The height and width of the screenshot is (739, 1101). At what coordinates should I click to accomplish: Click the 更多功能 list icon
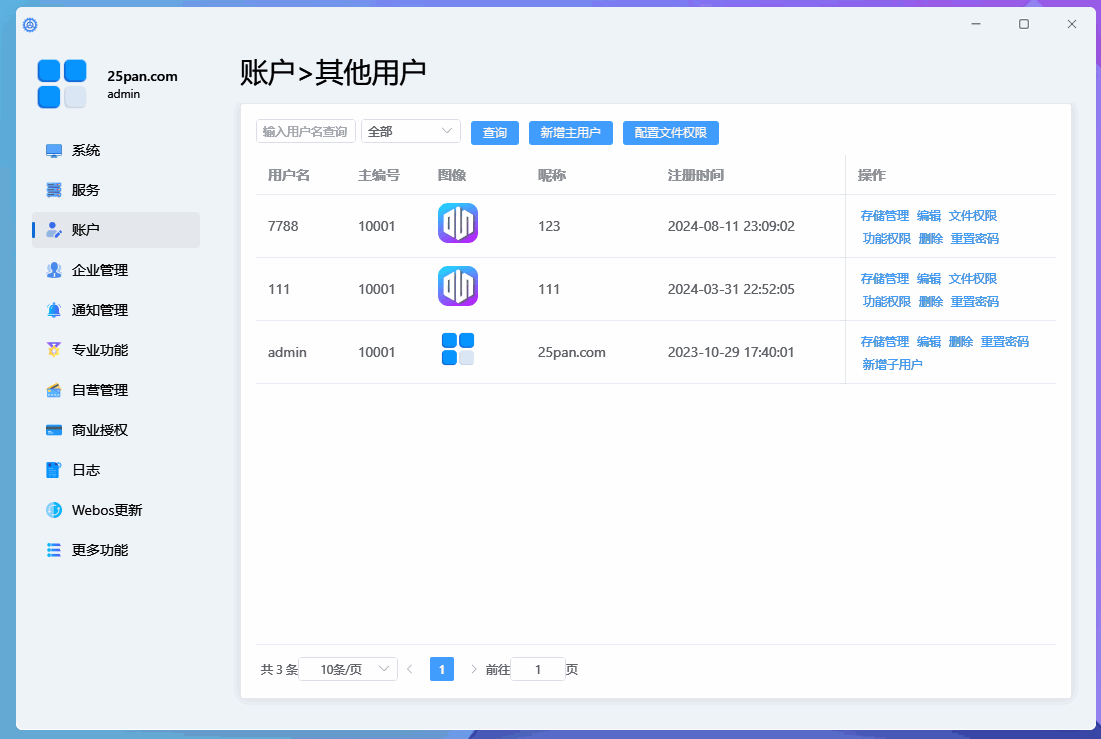(54, 550)
